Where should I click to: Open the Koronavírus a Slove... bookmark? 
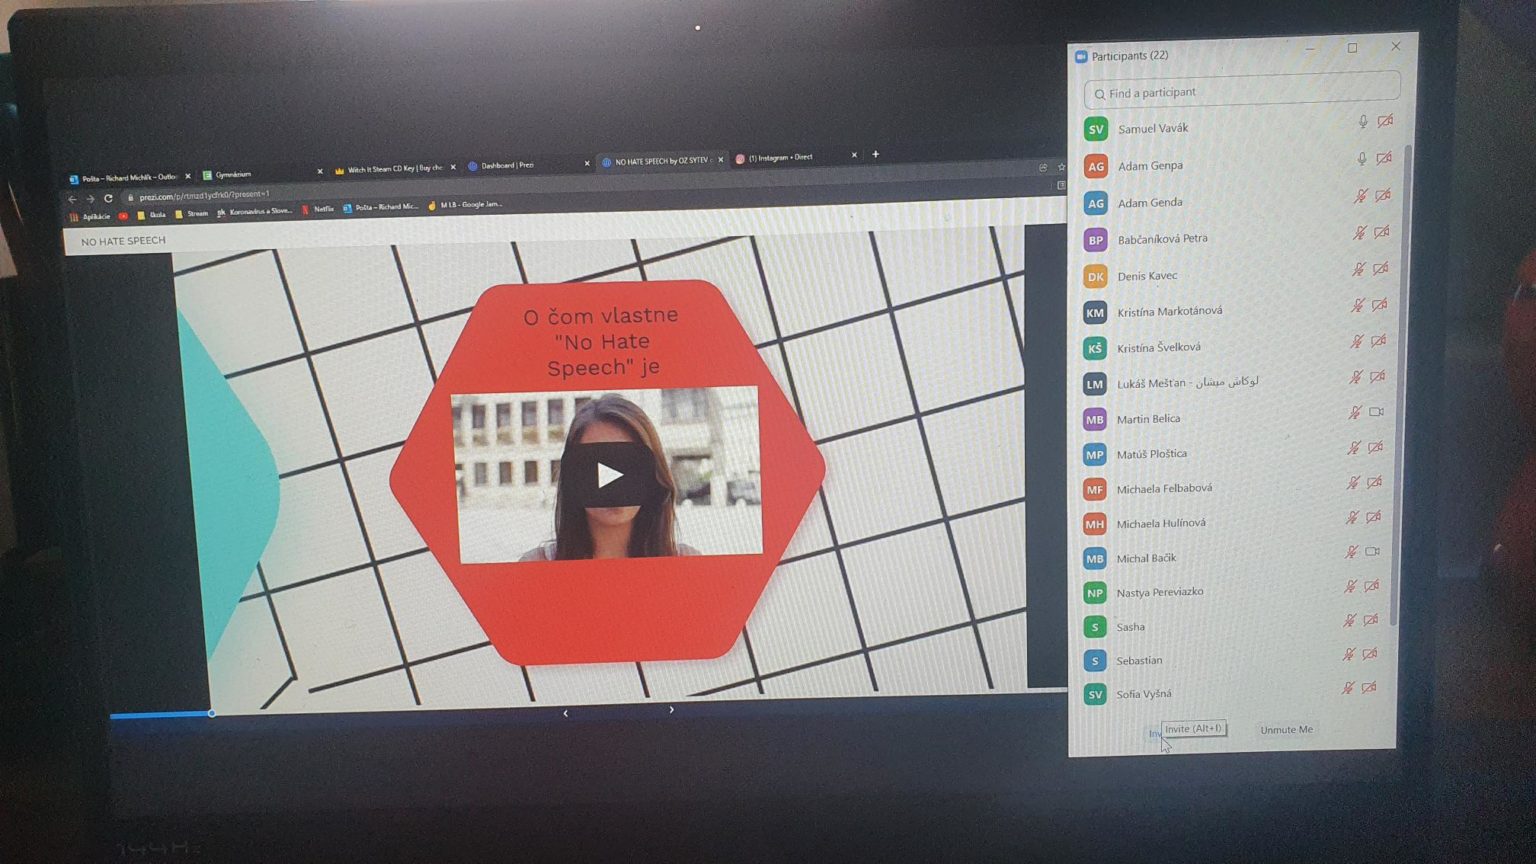[254, 212]
